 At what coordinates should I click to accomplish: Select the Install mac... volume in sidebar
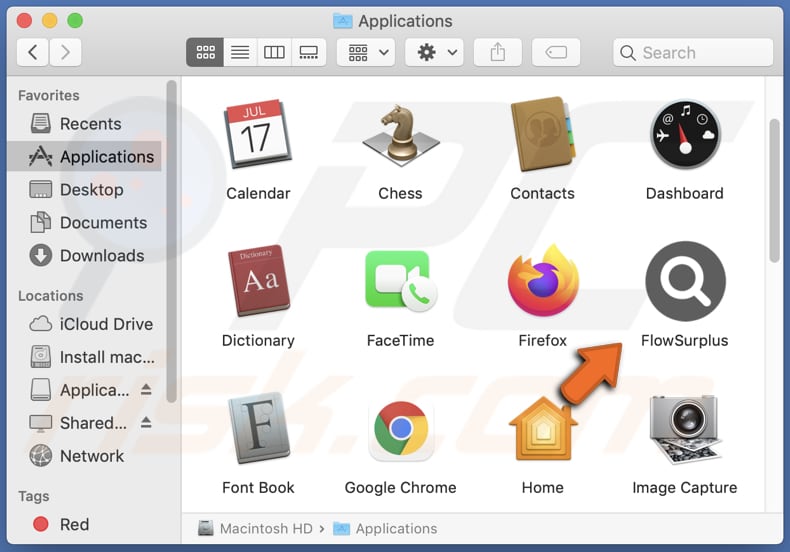[86, 357]
